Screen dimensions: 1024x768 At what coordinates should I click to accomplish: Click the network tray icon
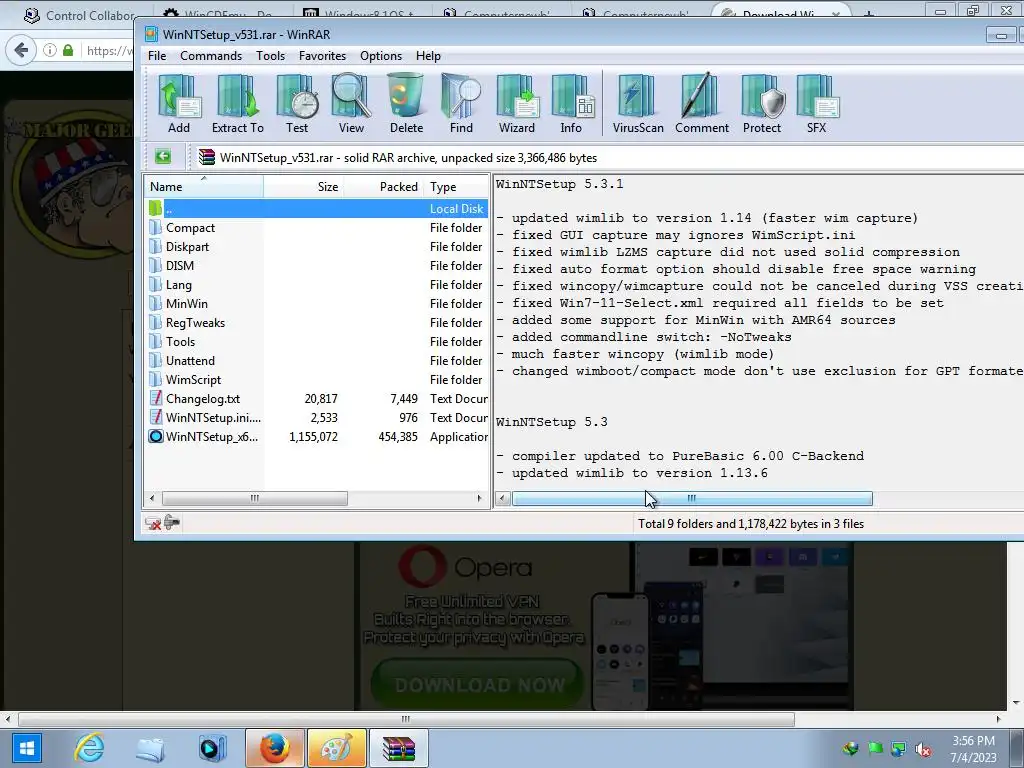pyautogui.click(x=899, y=749)
